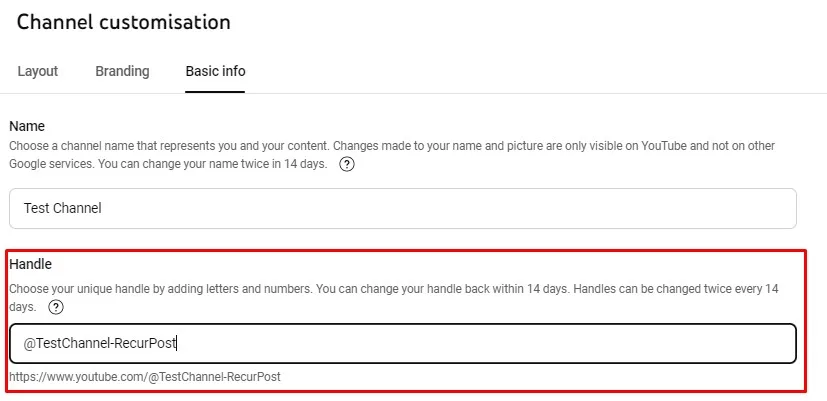The height and width of the screenshot is (401, 827).
Task: Place cursor on the Test Channel text
Action: coord(63,208)
